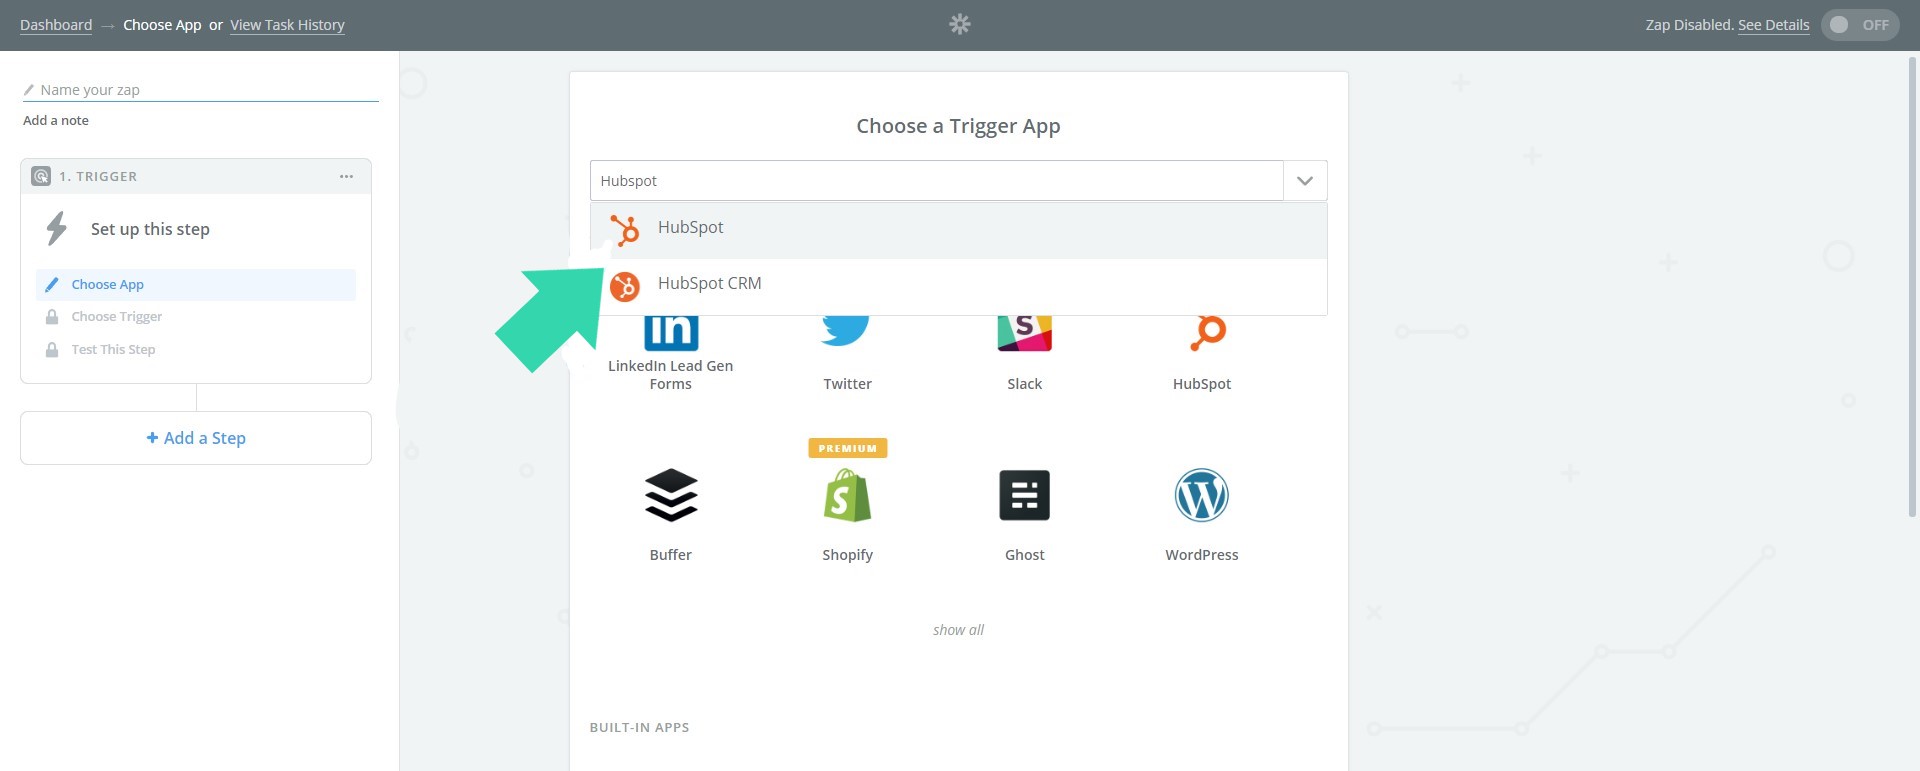Click Choose Trigger in the step sidebar

pos(116,316)
